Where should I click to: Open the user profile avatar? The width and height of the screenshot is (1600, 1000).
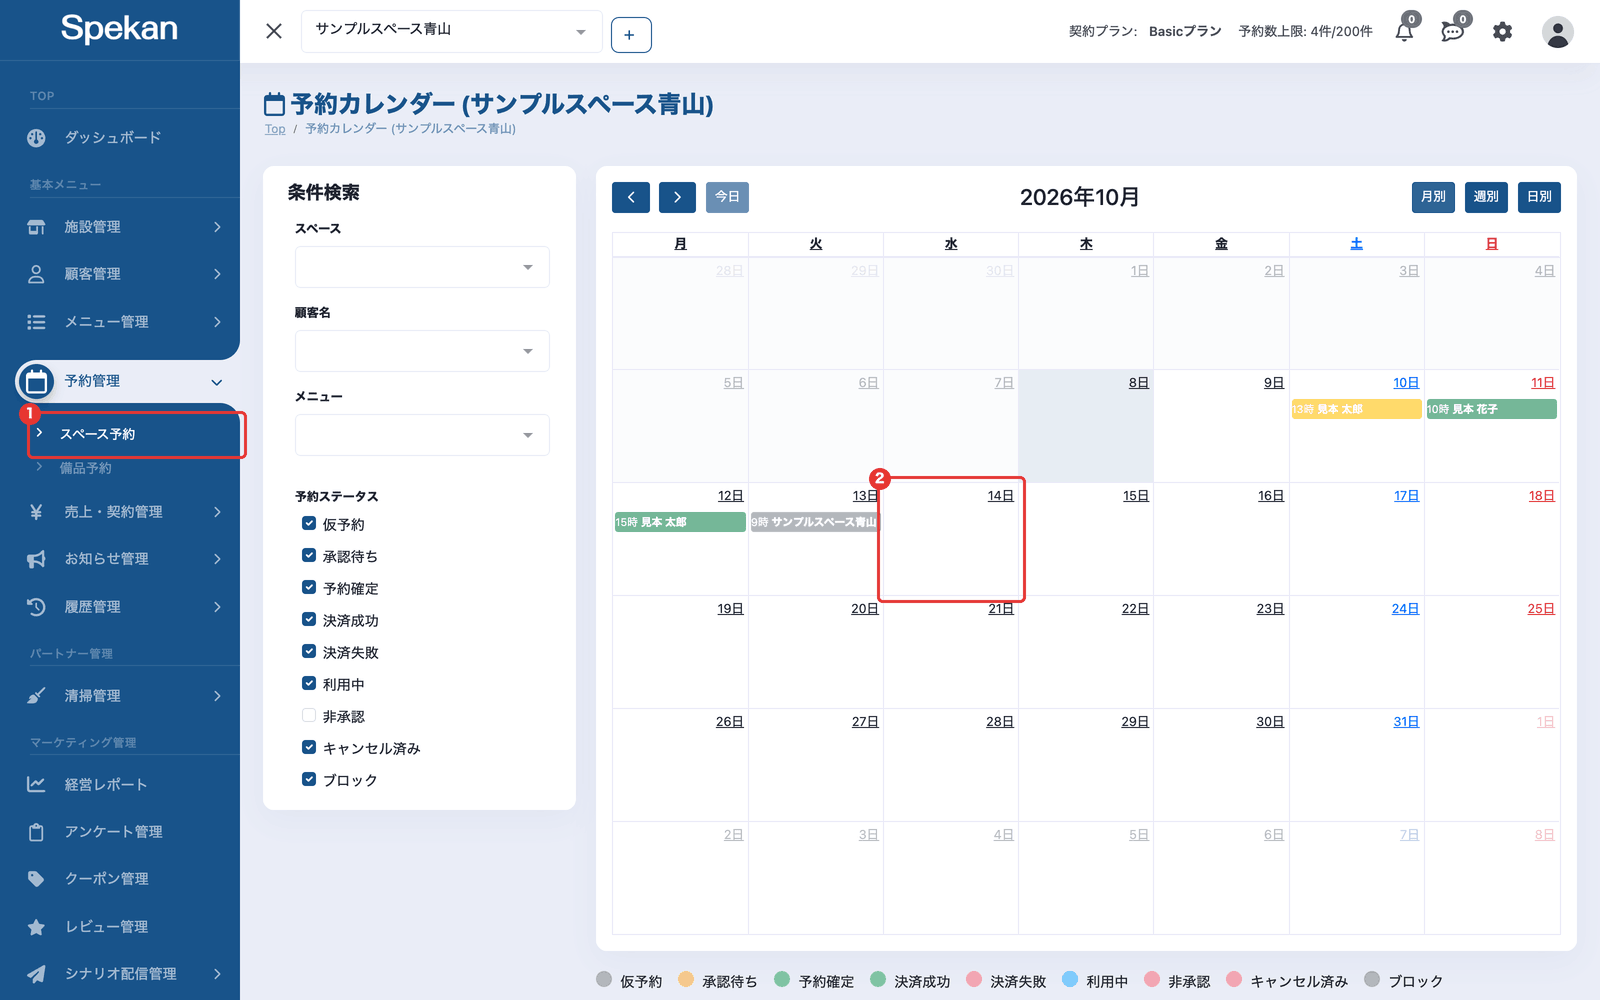[1557, 32]
